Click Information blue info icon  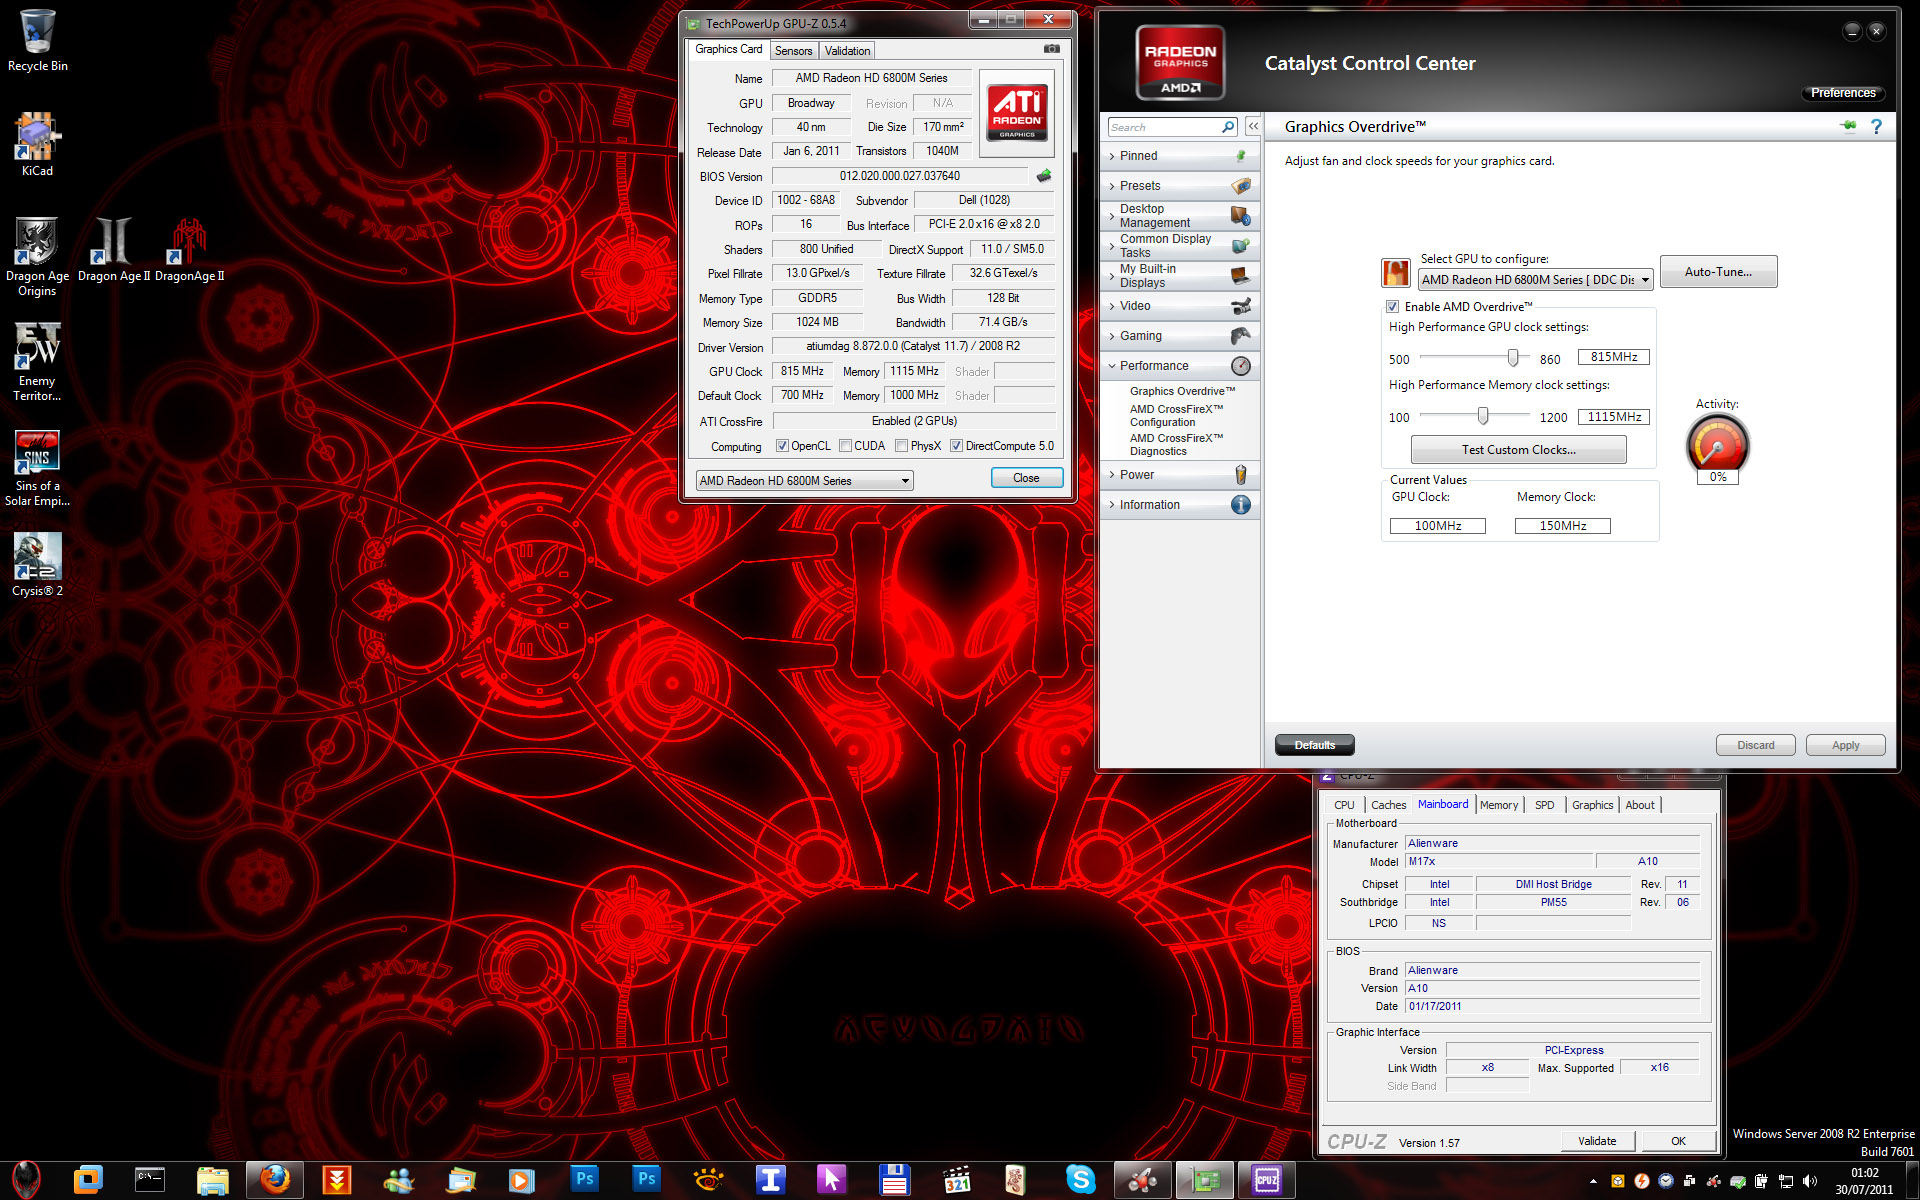pos(1240,505)
